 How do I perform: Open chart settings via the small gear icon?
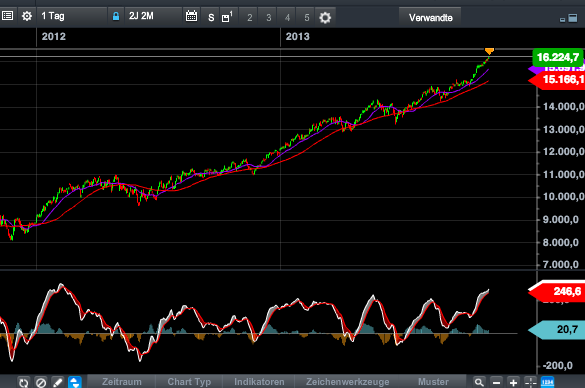point(27,16)
